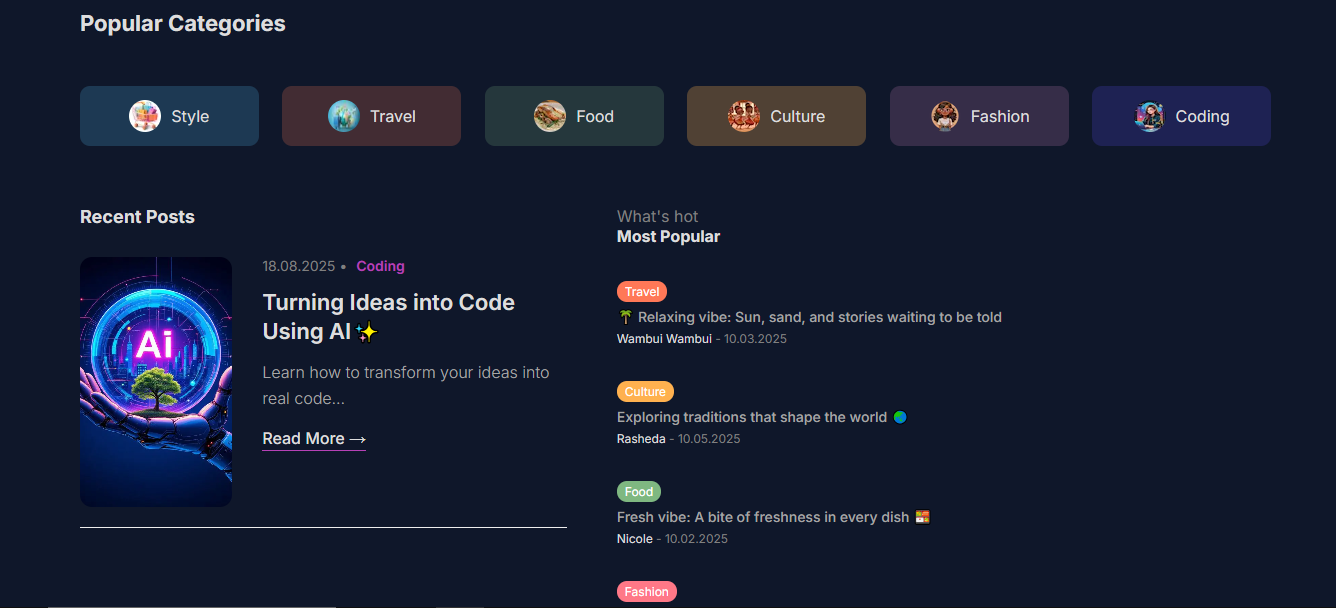Open "Fresh vibe: A bite of freshness" post
1336x608 pixels.
tap(763, 517)
